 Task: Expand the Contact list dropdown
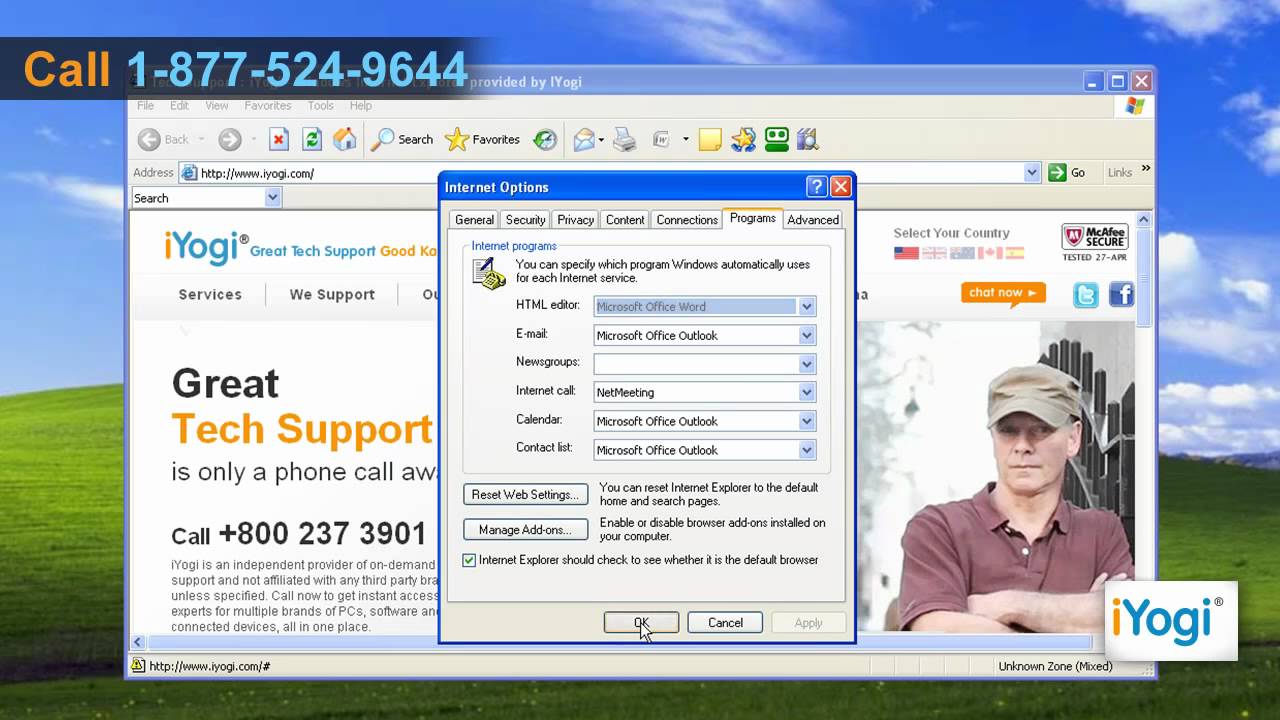coord(807,451)
